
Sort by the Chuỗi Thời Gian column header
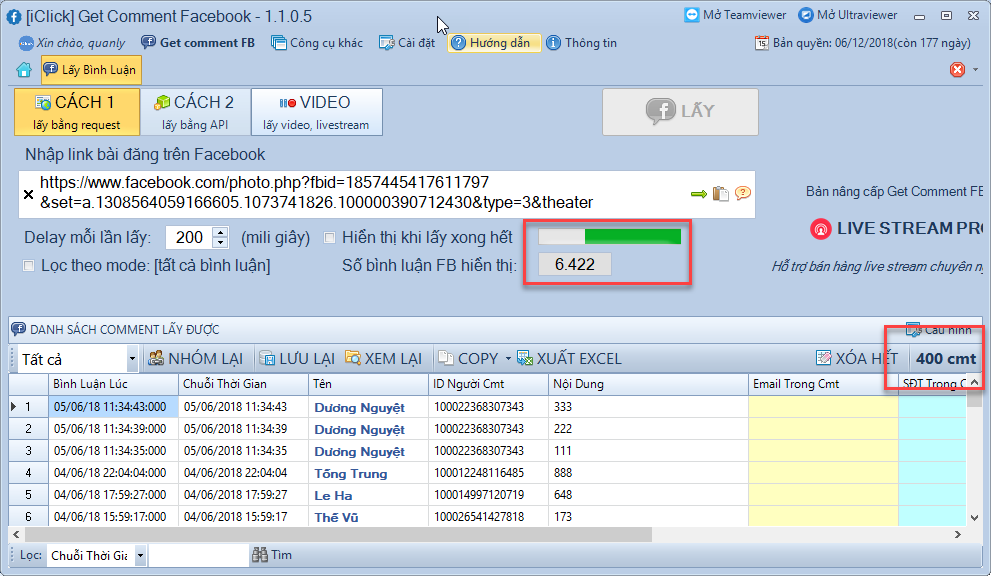[x=244, y=384]
